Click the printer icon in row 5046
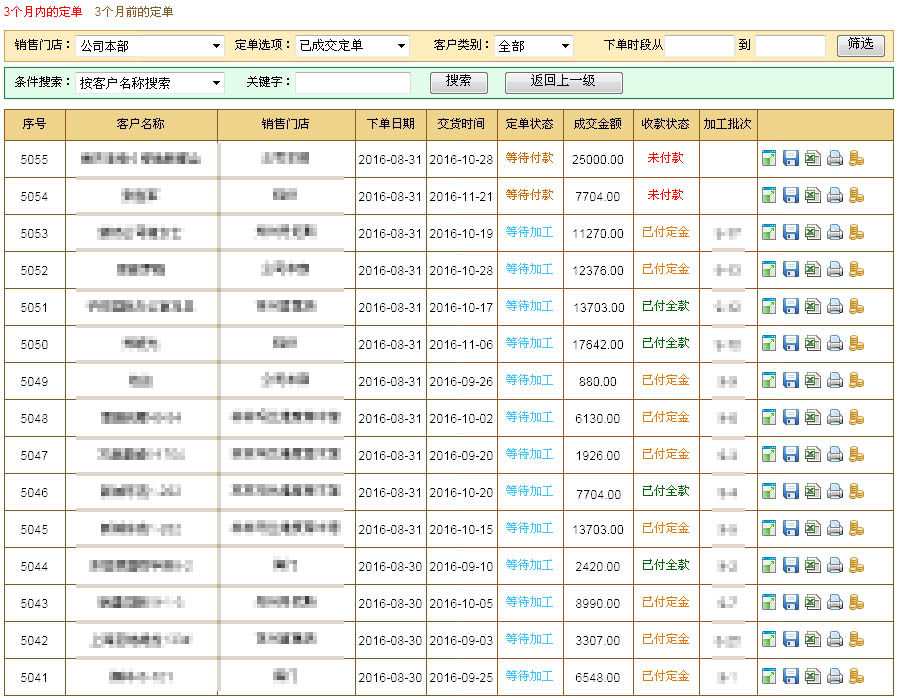 (x=834, y=491)
